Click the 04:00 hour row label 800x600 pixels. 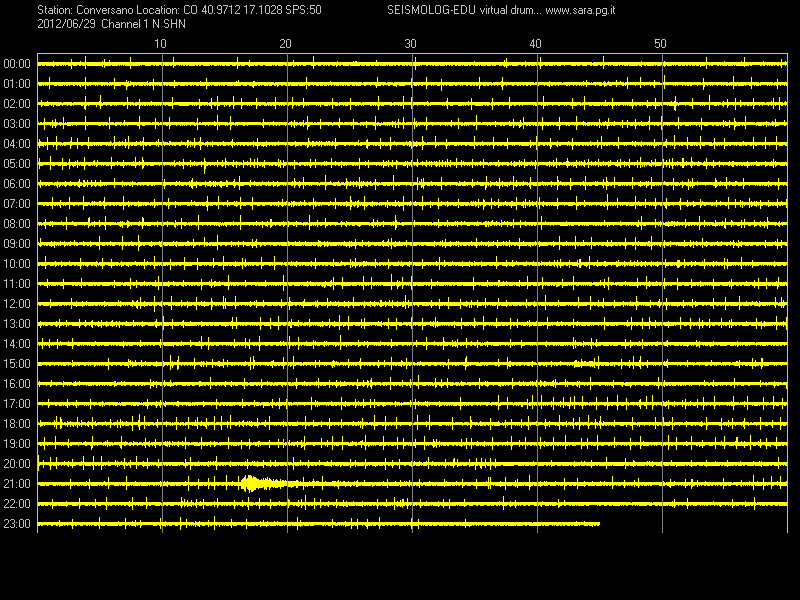pyautogui.click(x=17, y=144)
